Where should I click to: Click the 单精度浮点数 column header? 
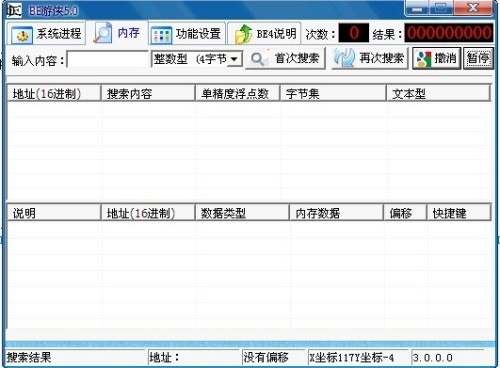pos(237,93)
